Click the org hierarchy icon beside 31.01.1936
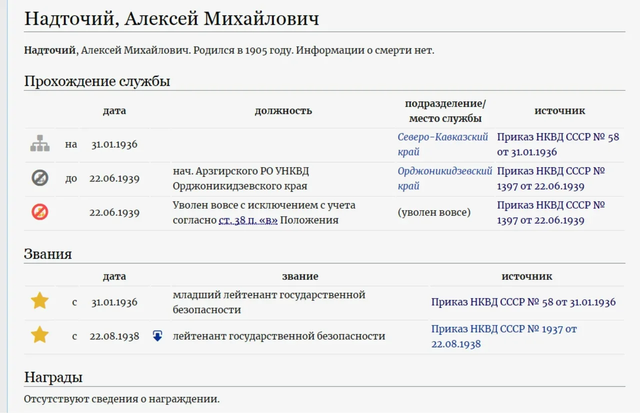 (39, 144)
